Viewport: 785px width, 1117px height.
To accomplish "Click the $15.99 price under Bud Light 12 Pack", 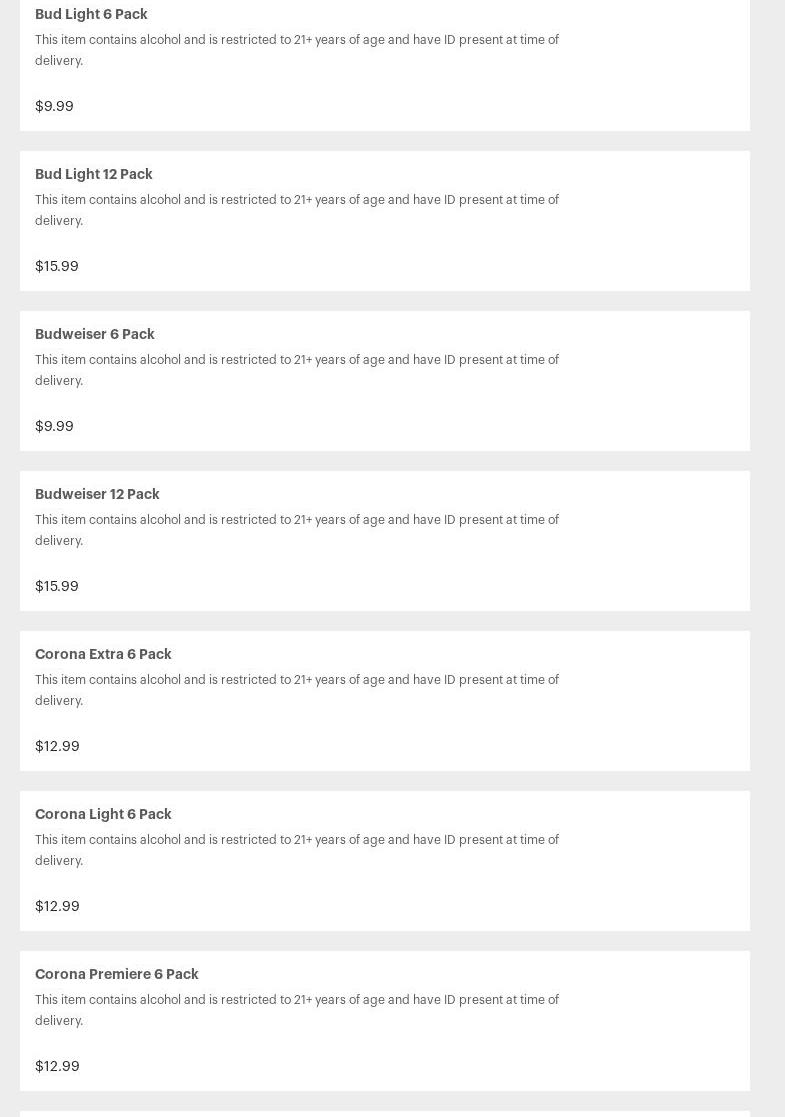I will point(57,266).
